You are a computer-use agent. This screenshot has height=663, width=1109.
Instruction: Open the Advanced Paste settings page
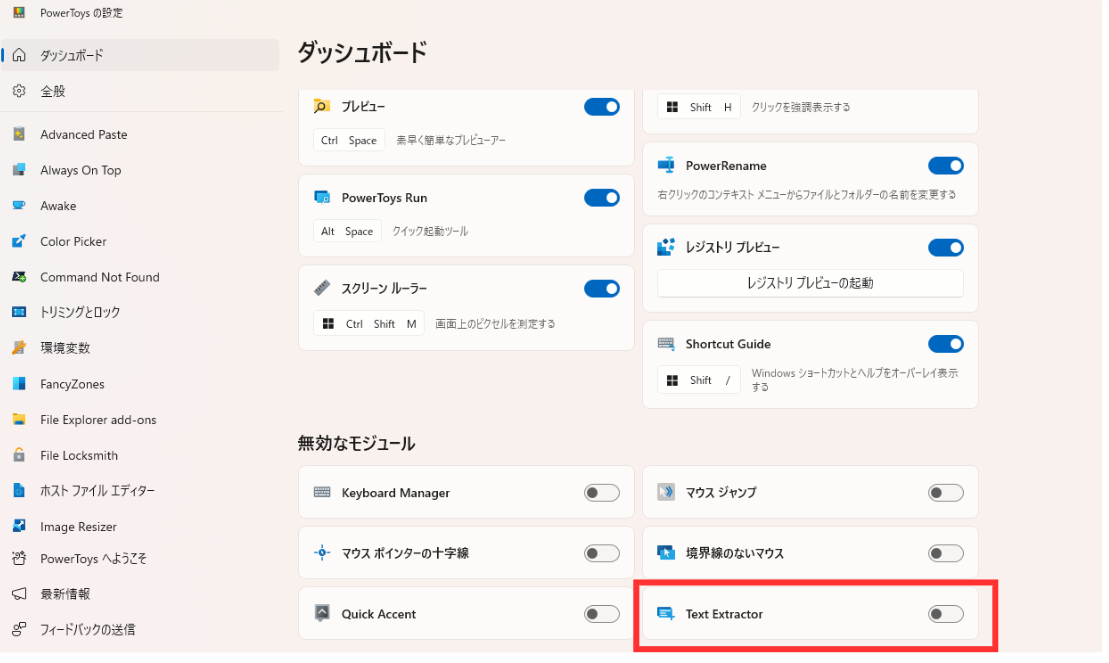point(140,134)
